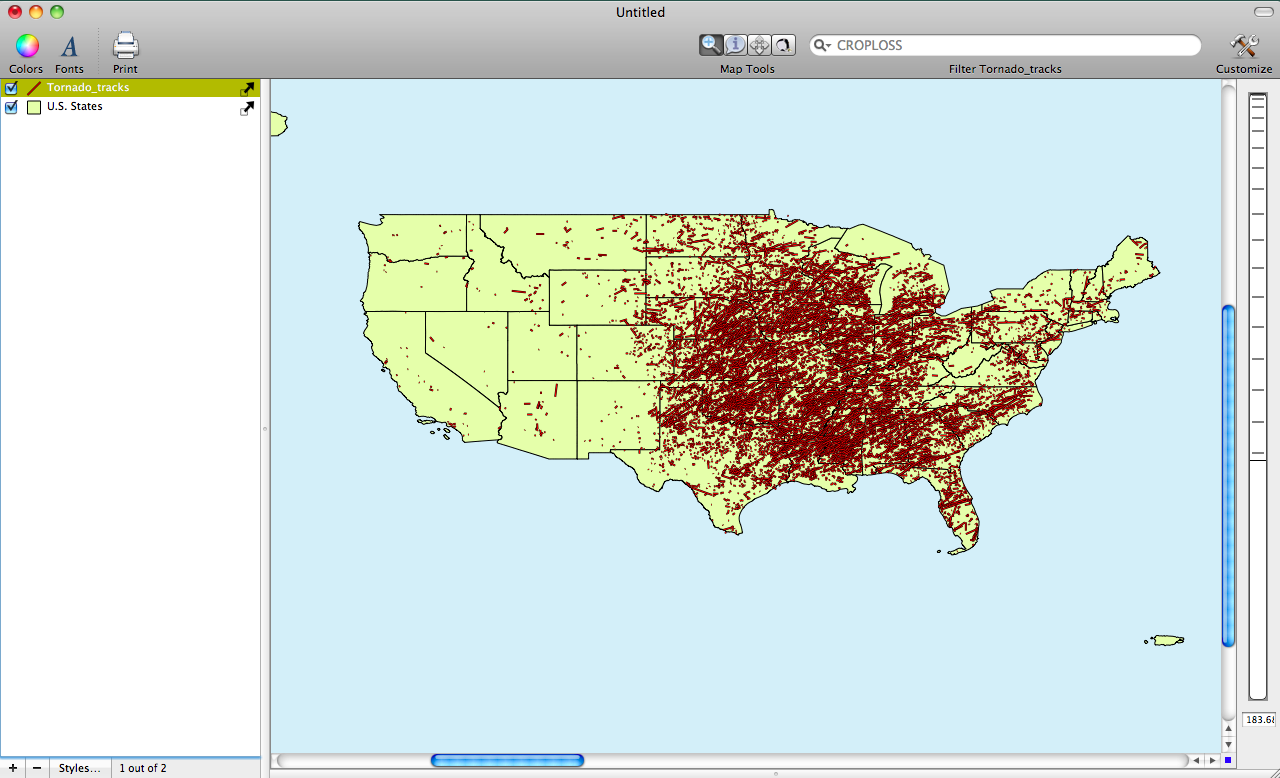Image resolution: width=1280 pixels, height=778 pixels.
Task: Click the U.S. States layer export arrow icon
Action: coord(247,107)
